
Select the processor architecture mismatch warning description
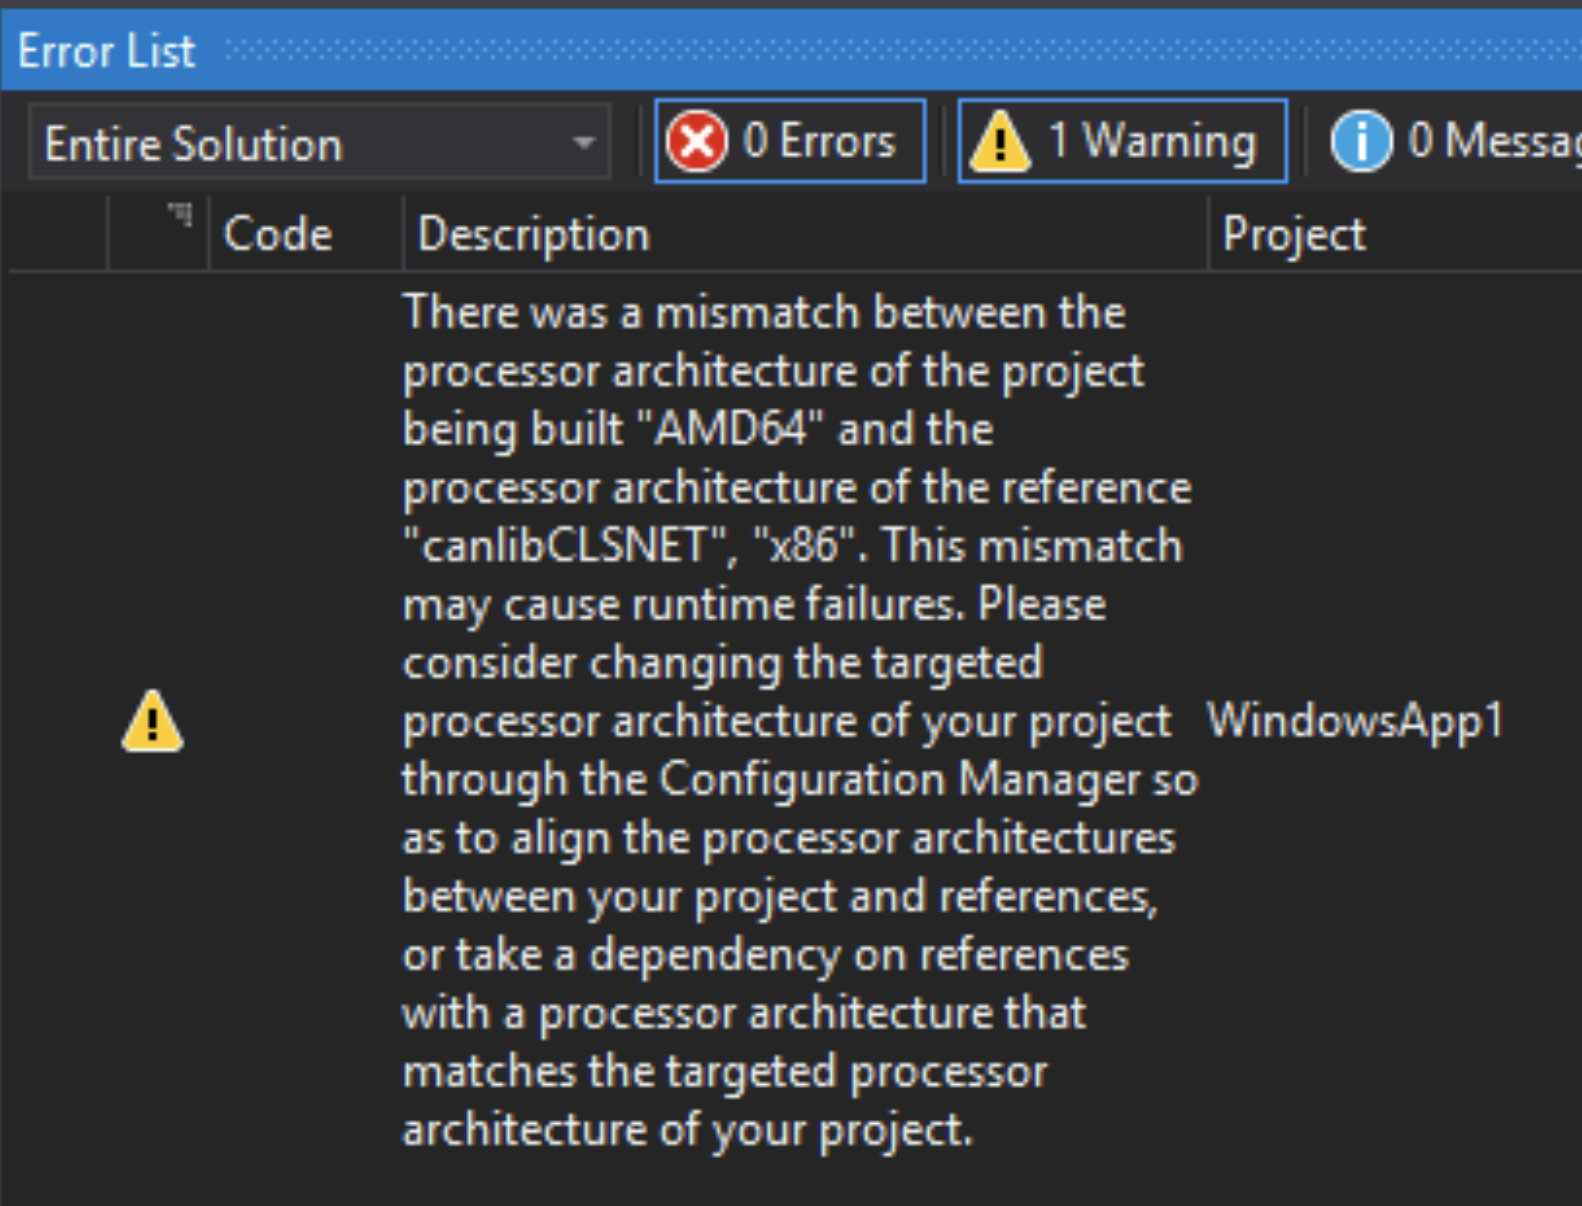click(x=799, y=721)
